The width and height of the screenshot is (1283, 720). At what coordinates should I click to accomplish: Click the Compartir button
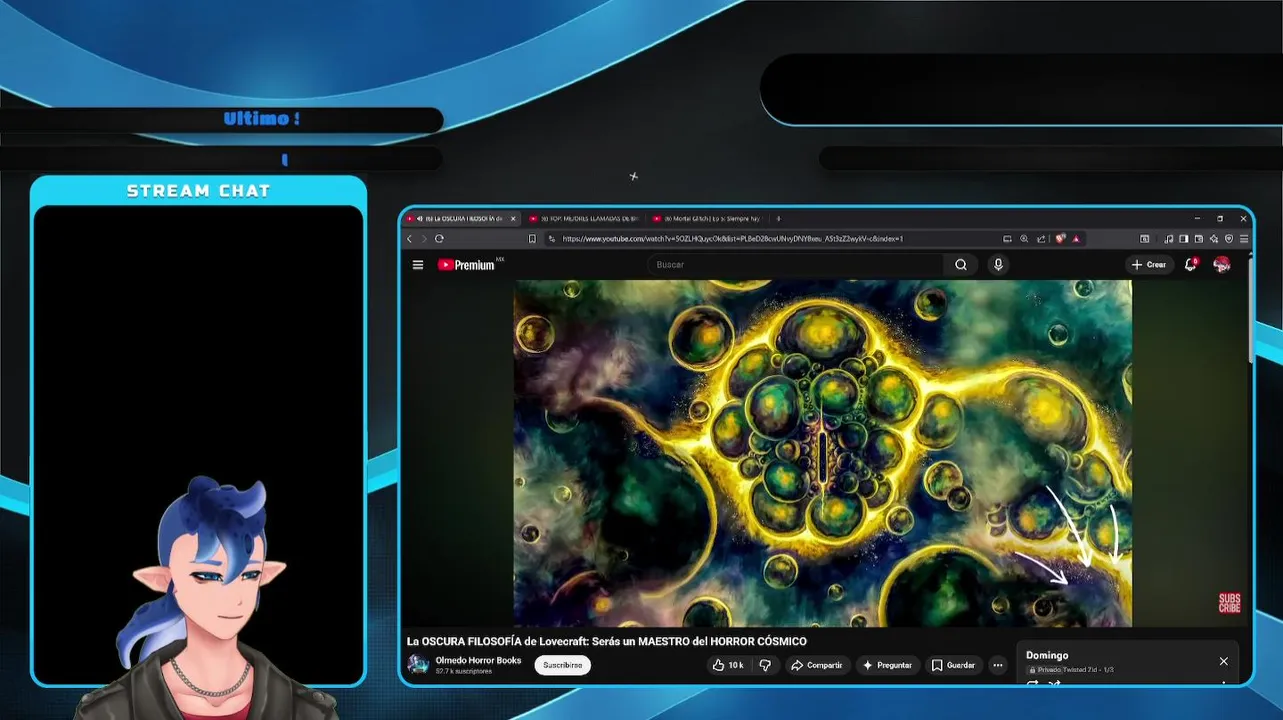click(x=817, y=665)
